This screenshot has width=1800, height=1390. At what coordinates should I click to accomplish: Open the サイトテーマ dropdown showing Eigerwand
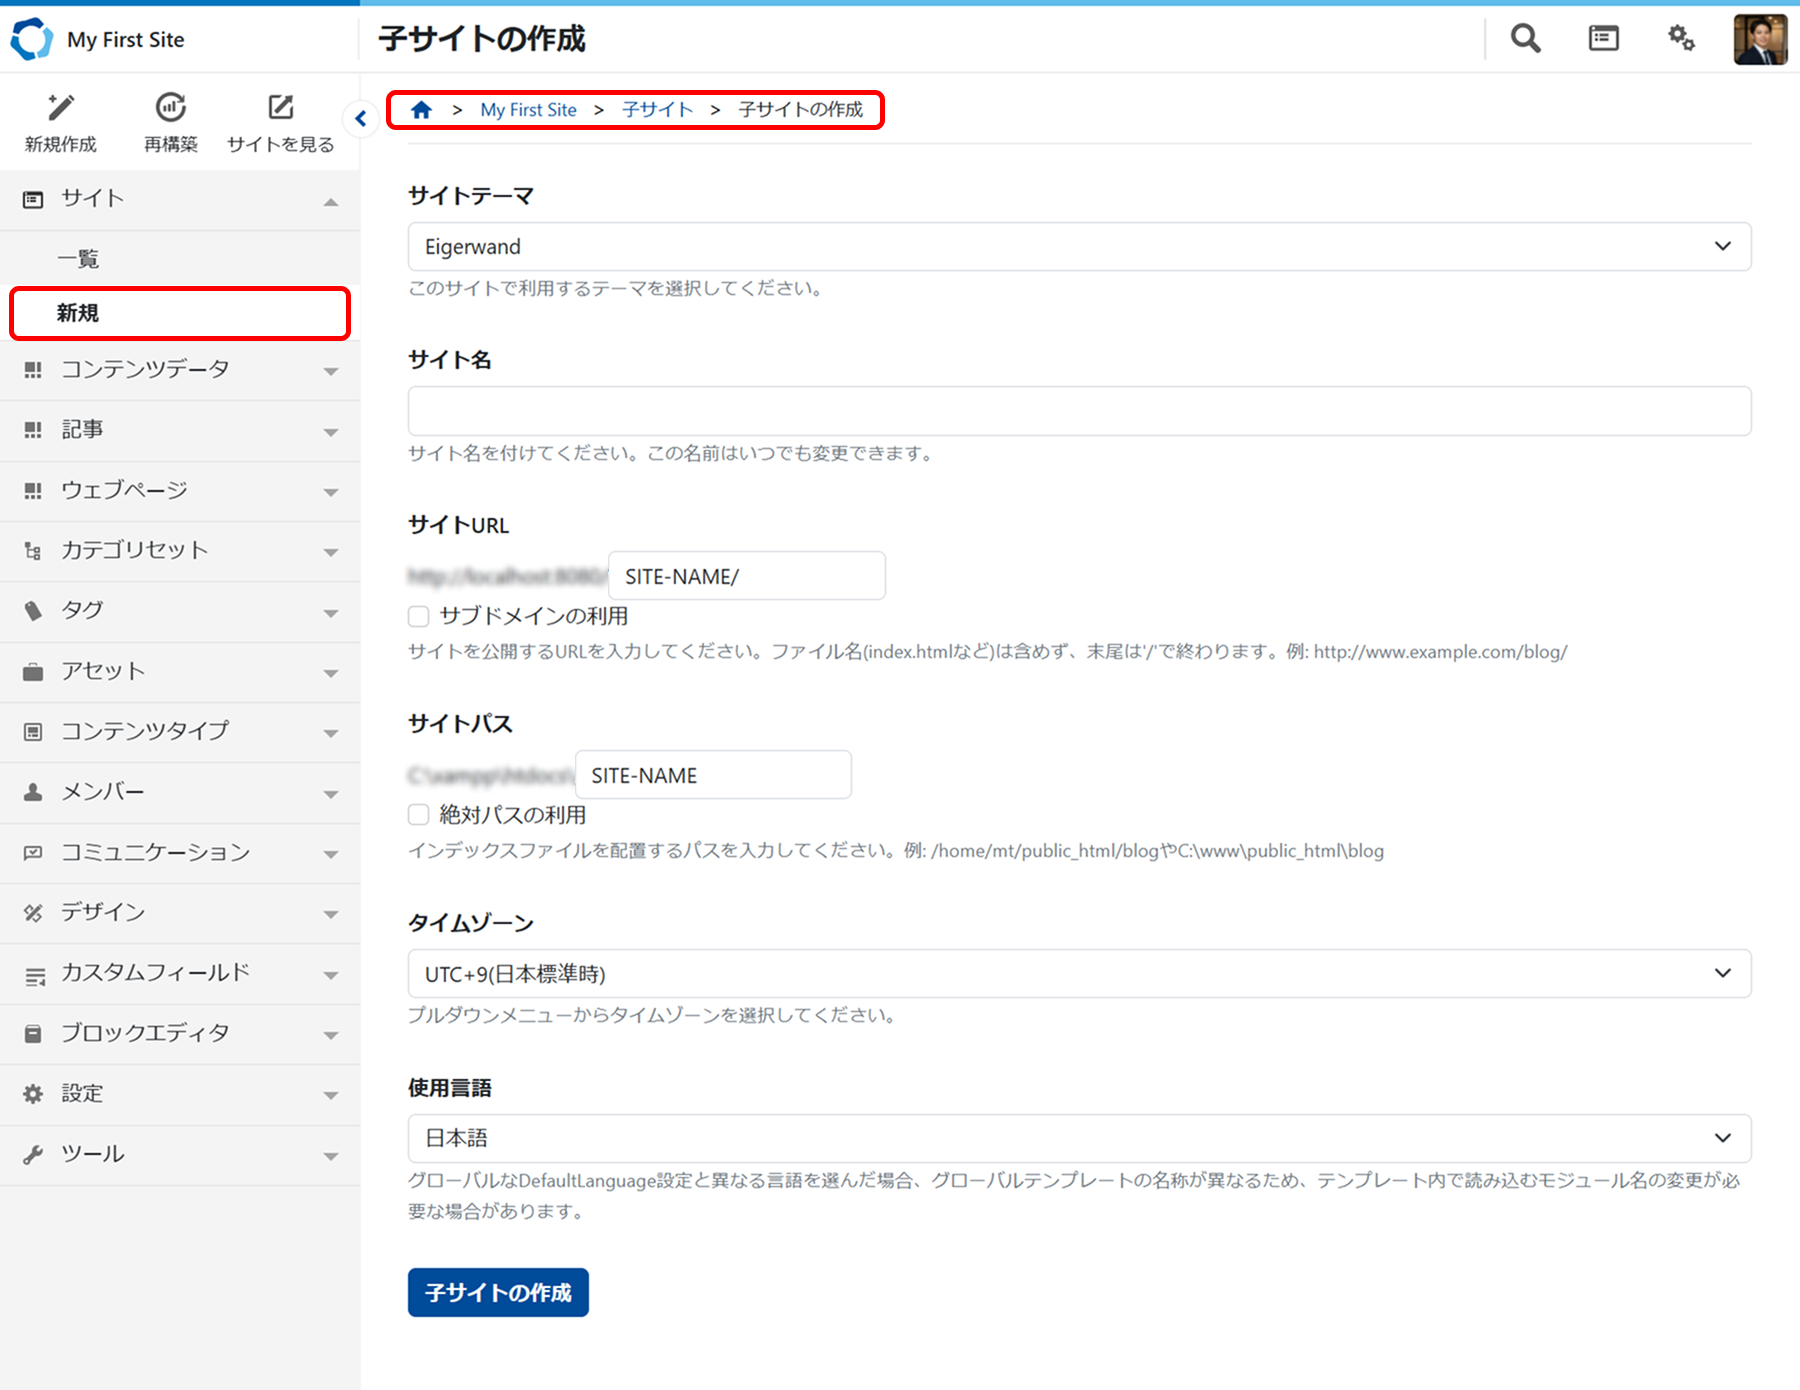(x=1078, y=246)
